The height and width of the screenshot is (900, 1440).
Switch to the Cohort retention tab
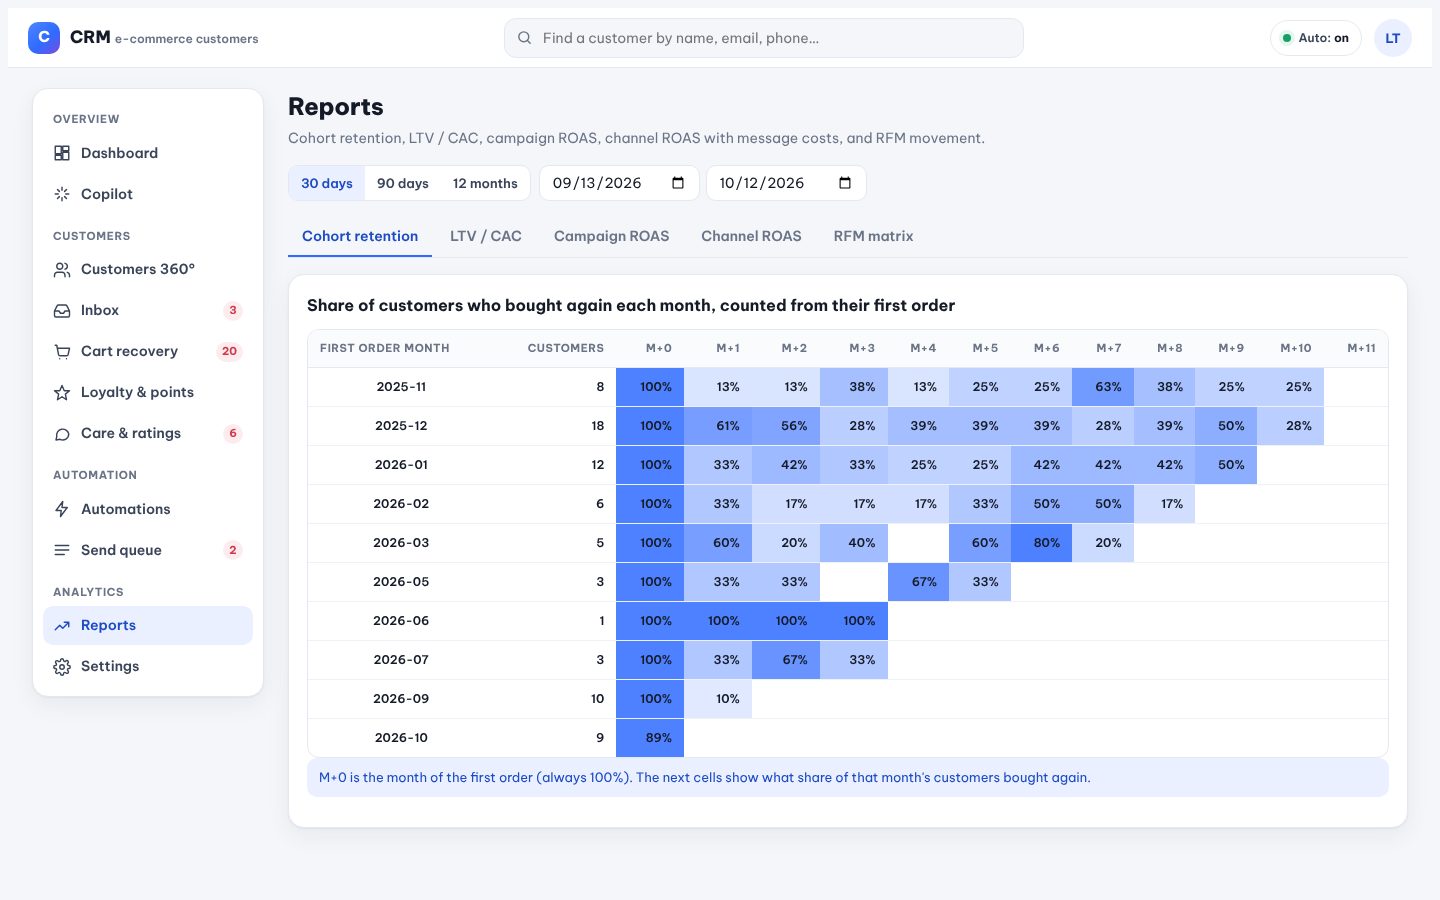point(360,236)
